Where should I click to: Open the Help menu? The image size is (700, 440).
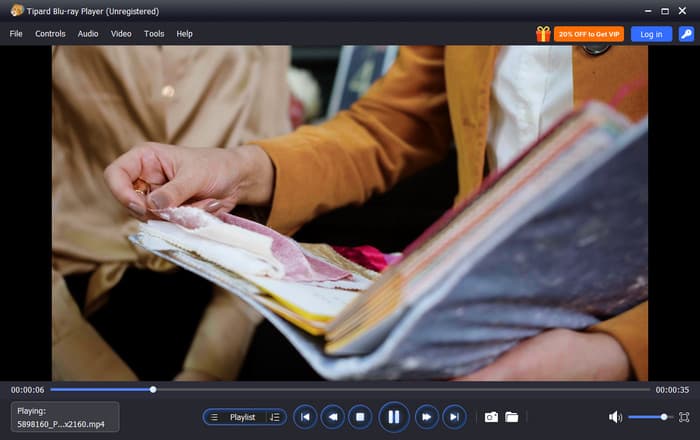184,34
